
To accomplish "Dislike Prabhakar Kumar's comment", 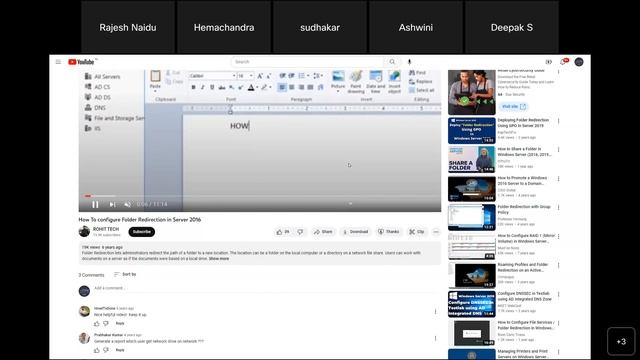I will (x=106, y=350).
